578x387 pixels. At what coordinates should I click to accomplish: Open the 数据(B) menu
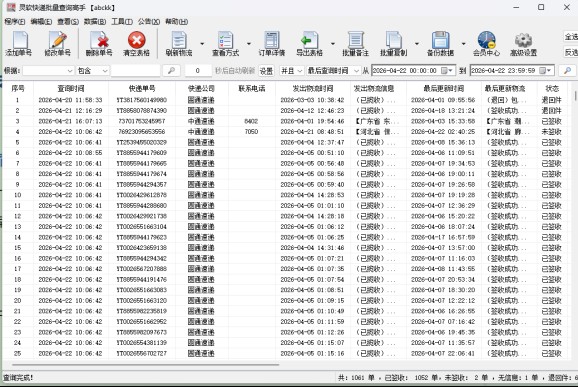(x=95, y=22)
